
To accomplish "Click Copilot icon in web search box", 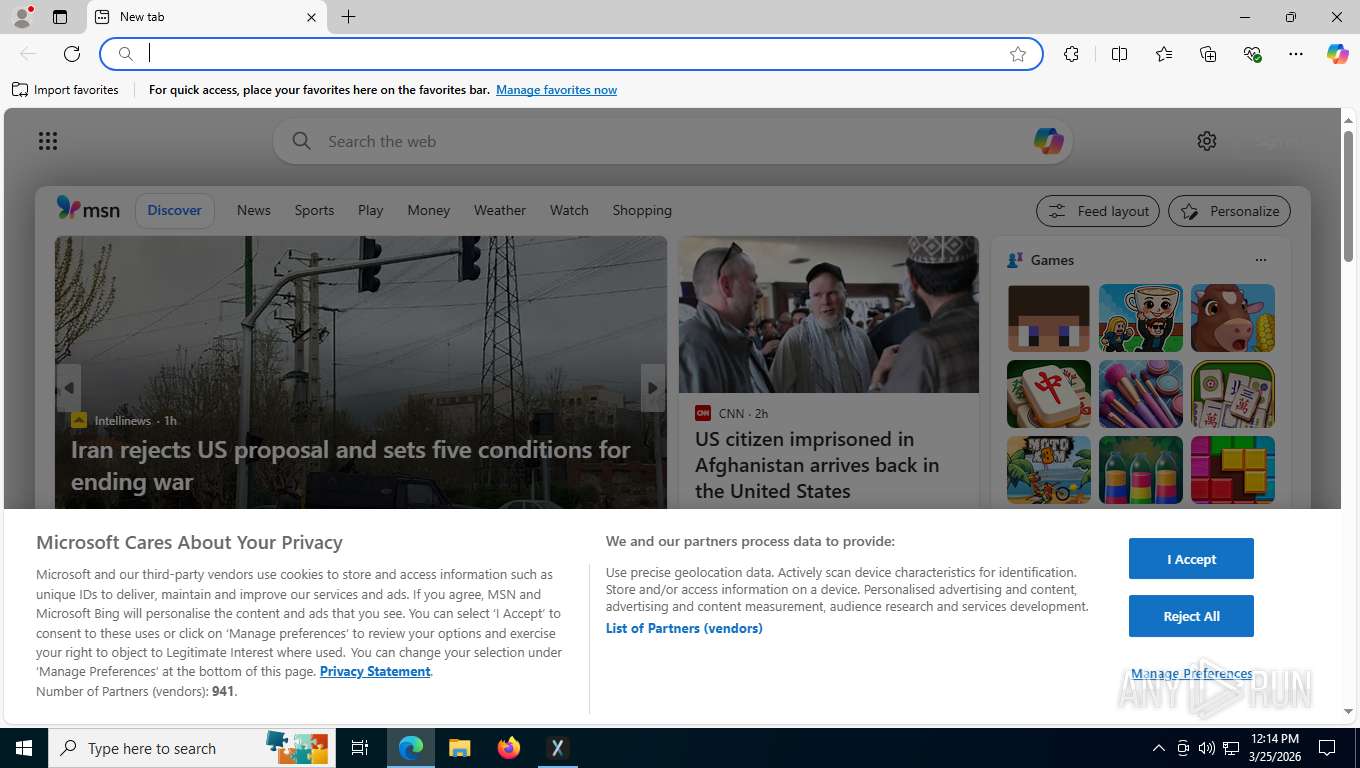I will (1048, 141).
